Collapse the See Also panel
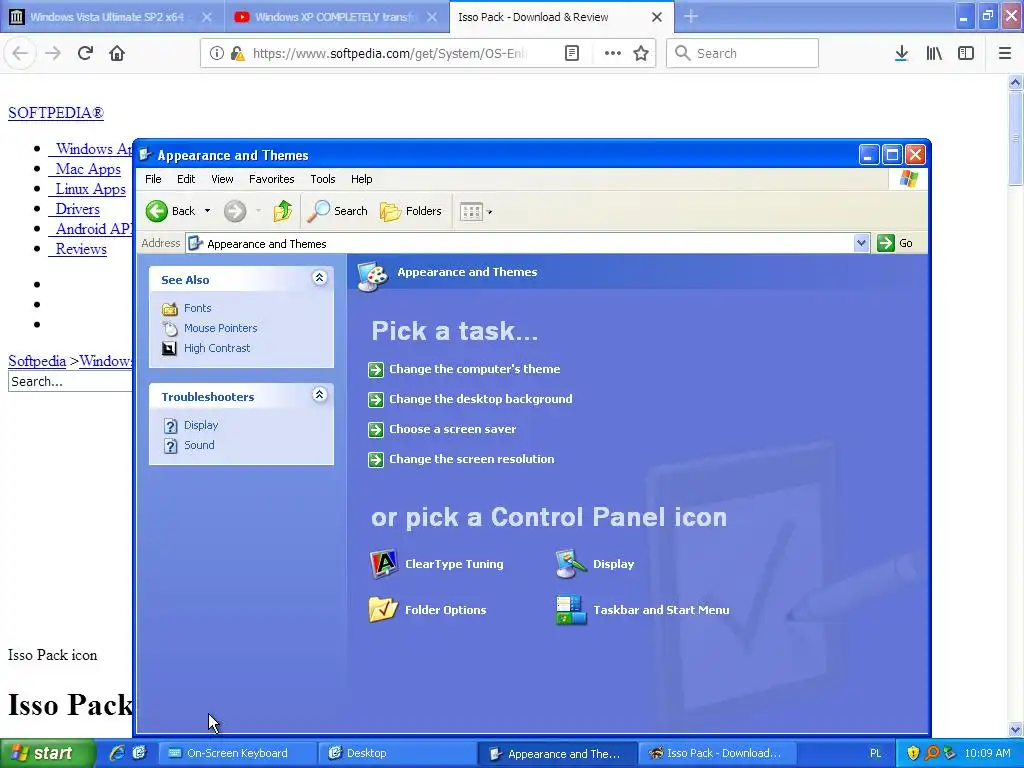Viewport: 1024px width, 768px height. click(319, 278)
